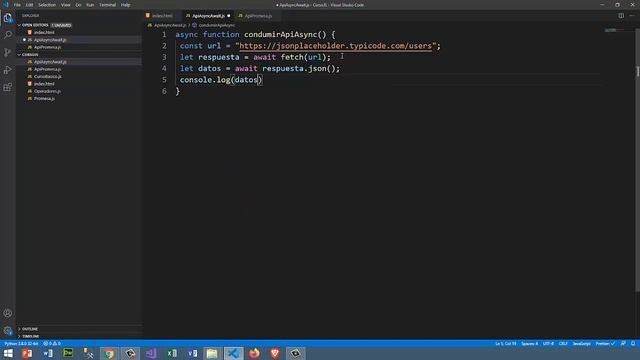This screenshot has height=360, width=640.
Task: Open Promesa.js in the folder tree
Action: coord(44,98)
